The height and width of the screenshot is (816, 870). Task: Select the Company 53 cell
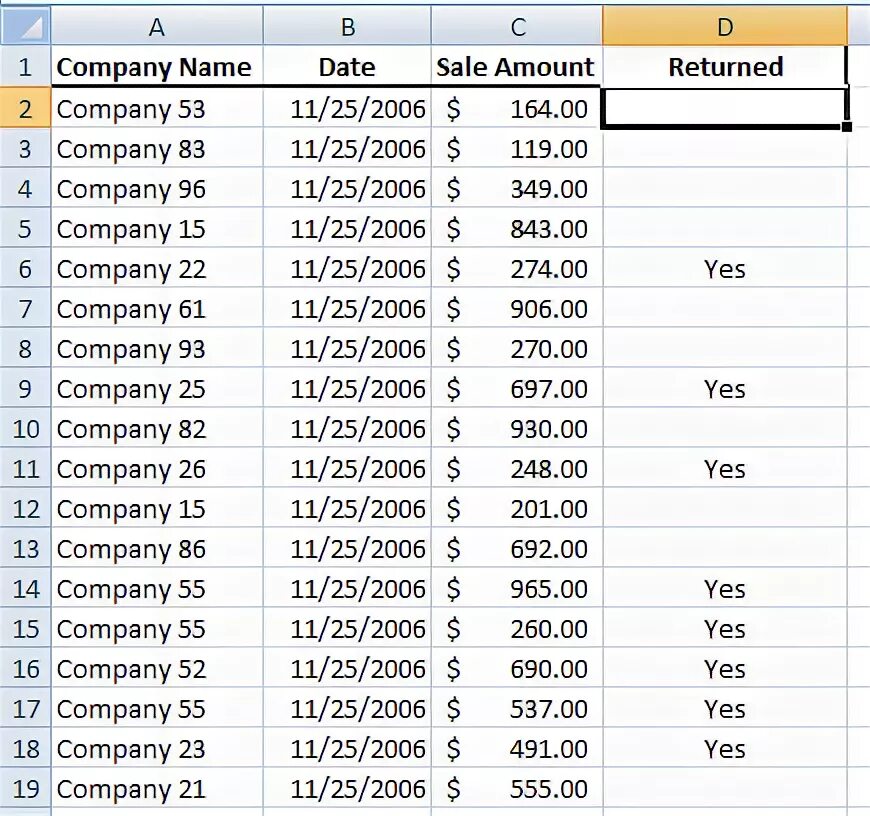tap(156, 109)
